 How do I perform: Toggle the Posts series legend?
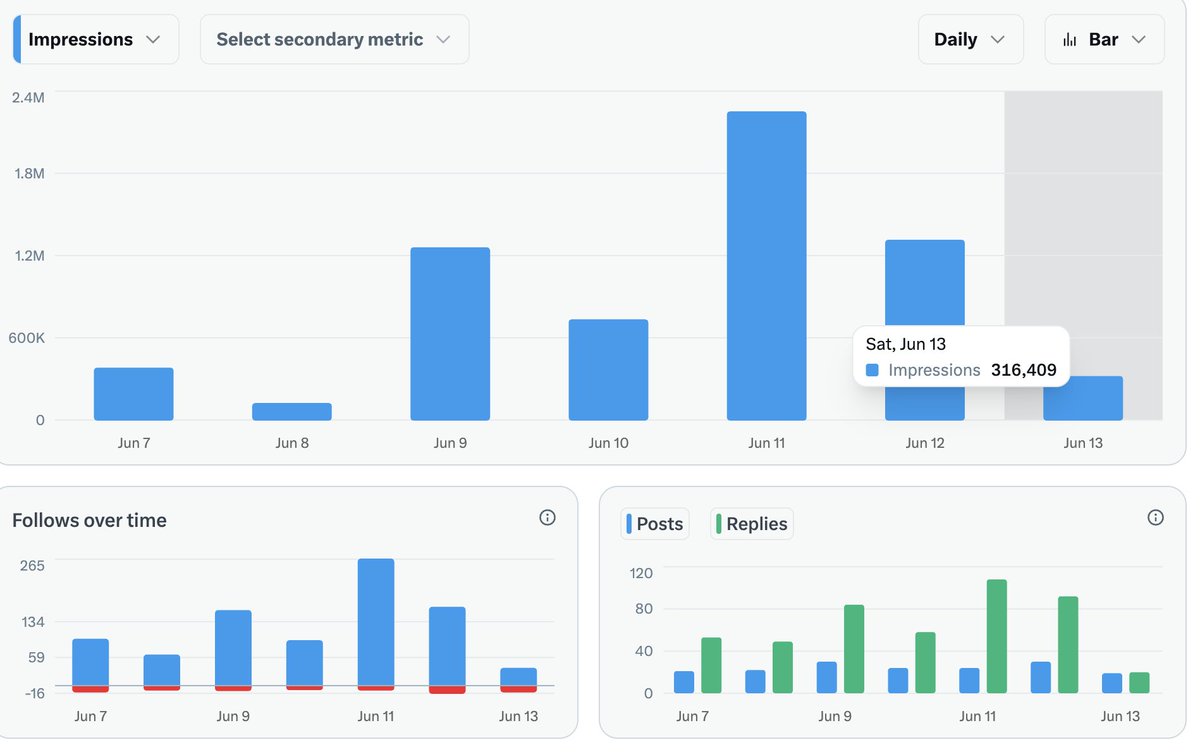click(x=655, y=524)
